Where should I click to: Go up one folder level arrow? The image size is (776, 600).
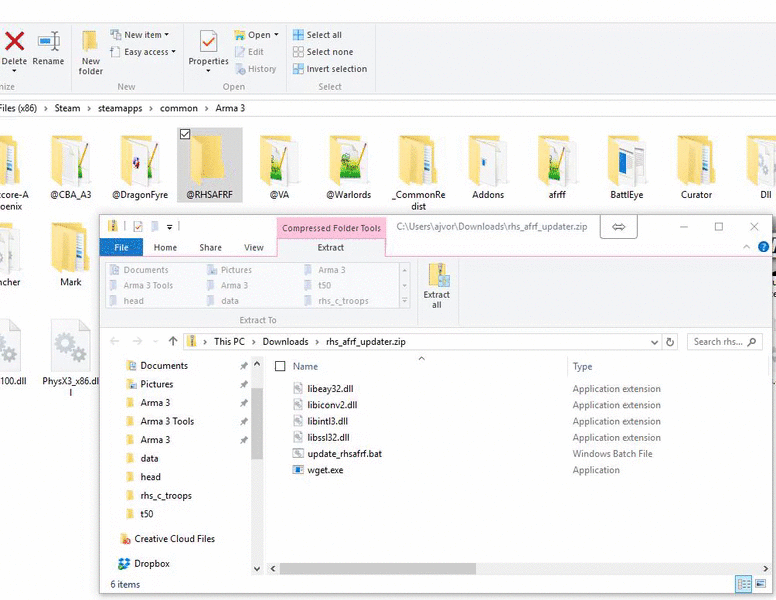(173, 341)
